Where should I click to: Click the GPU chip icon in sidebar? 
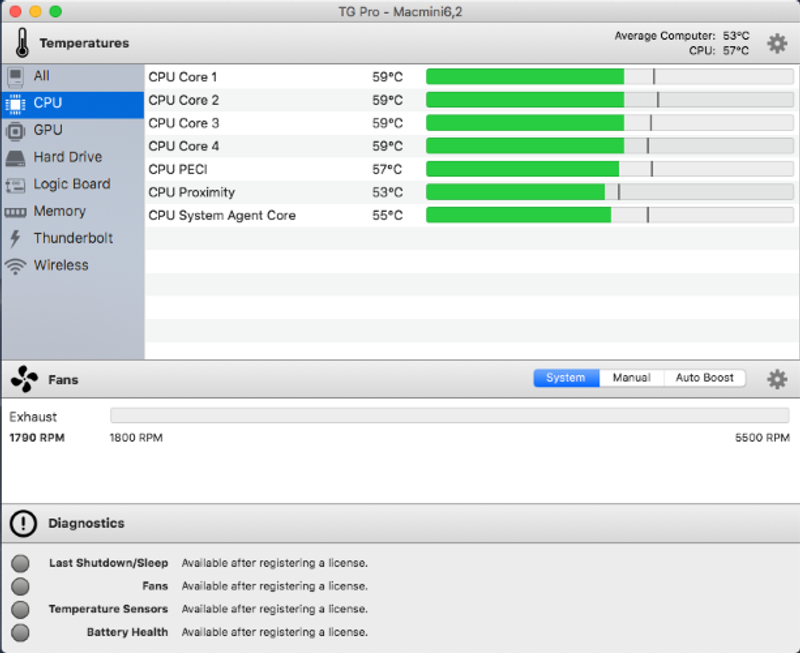(16, 130)
